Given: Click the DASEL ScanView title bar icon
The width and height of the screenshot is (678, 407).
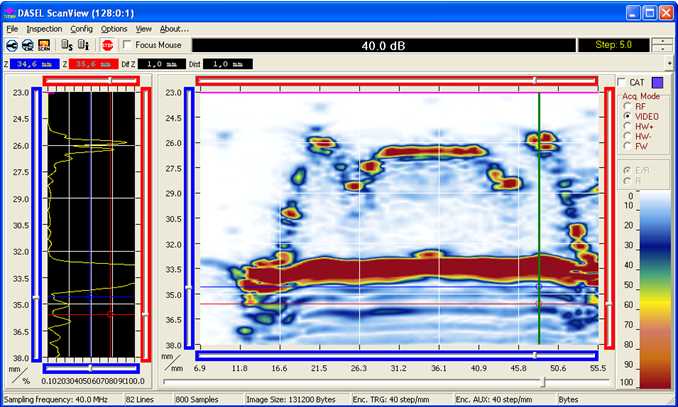Looking at the screenshot, I should pos(10,11).
